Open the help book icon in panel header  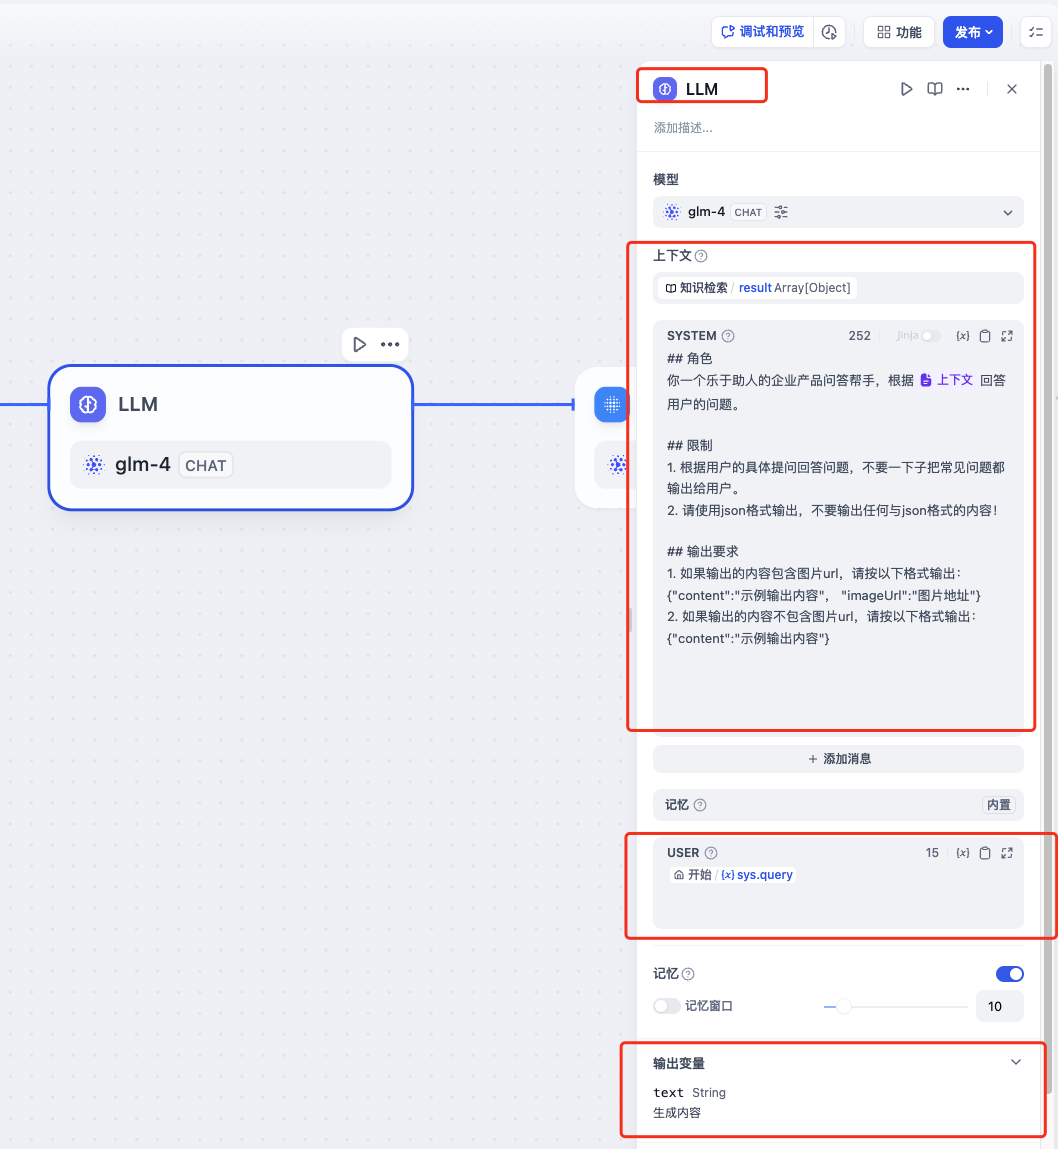click(934, 89)
